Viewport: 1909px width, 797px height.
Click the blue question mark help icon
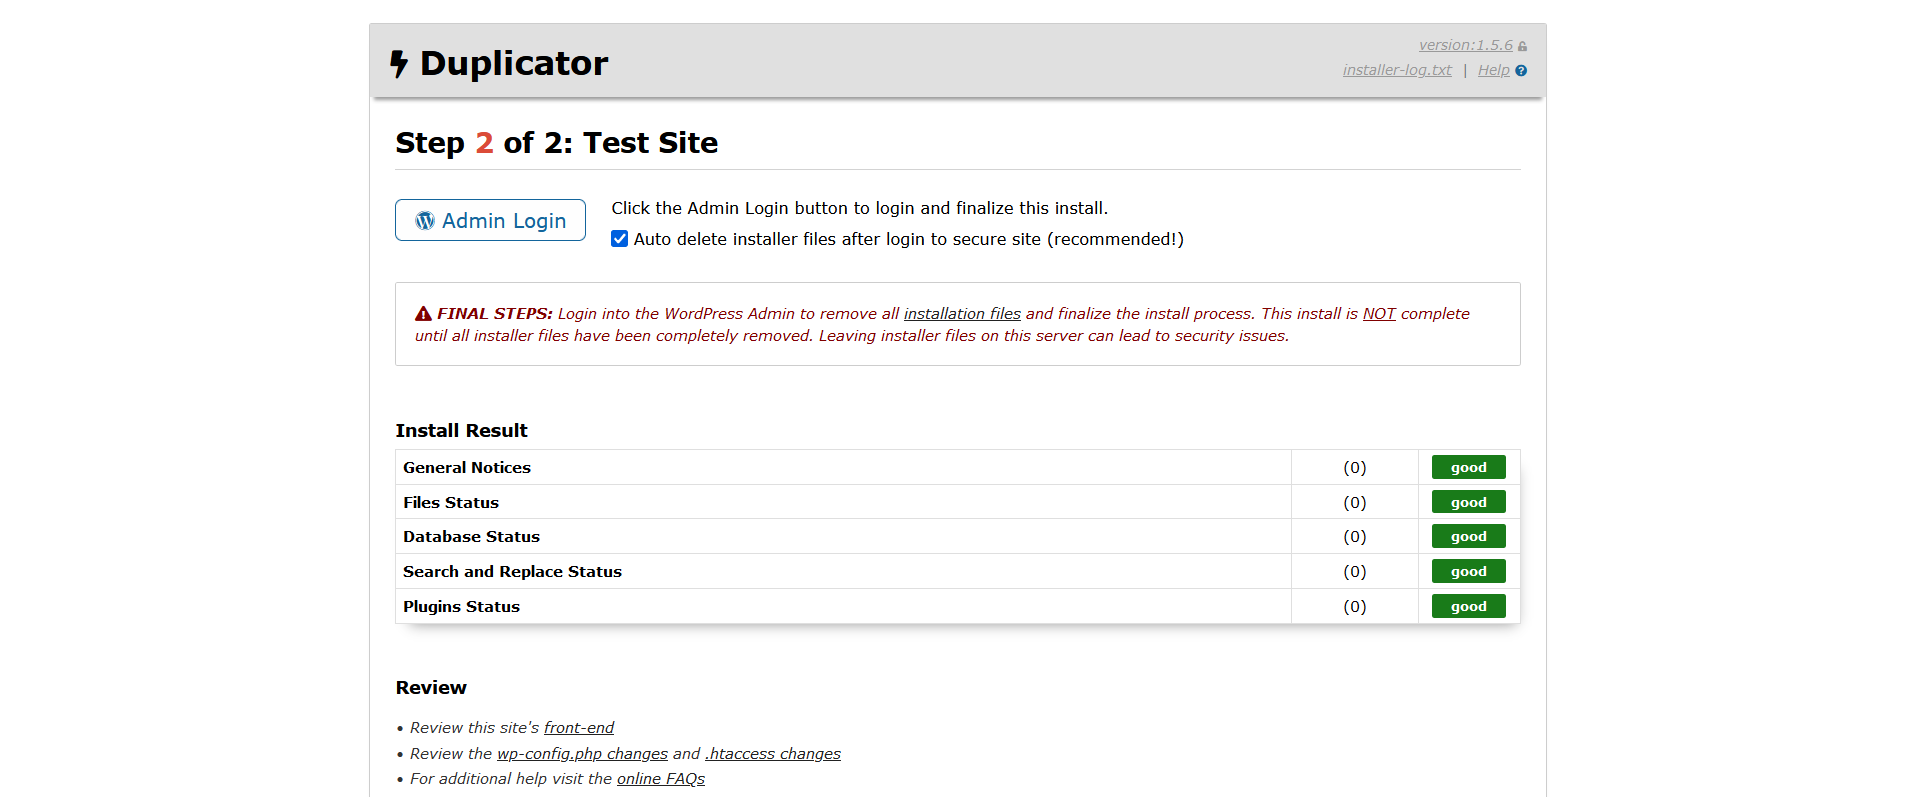[1521, 71]
